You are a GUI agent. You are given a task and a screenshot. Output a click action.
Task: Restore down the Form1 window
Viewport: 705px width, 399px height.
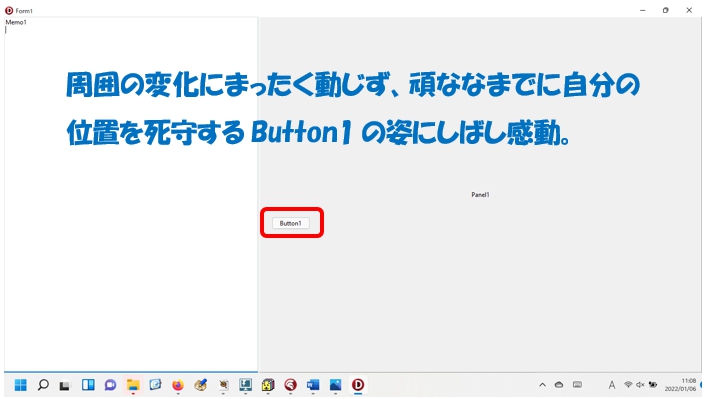point(665,10)
